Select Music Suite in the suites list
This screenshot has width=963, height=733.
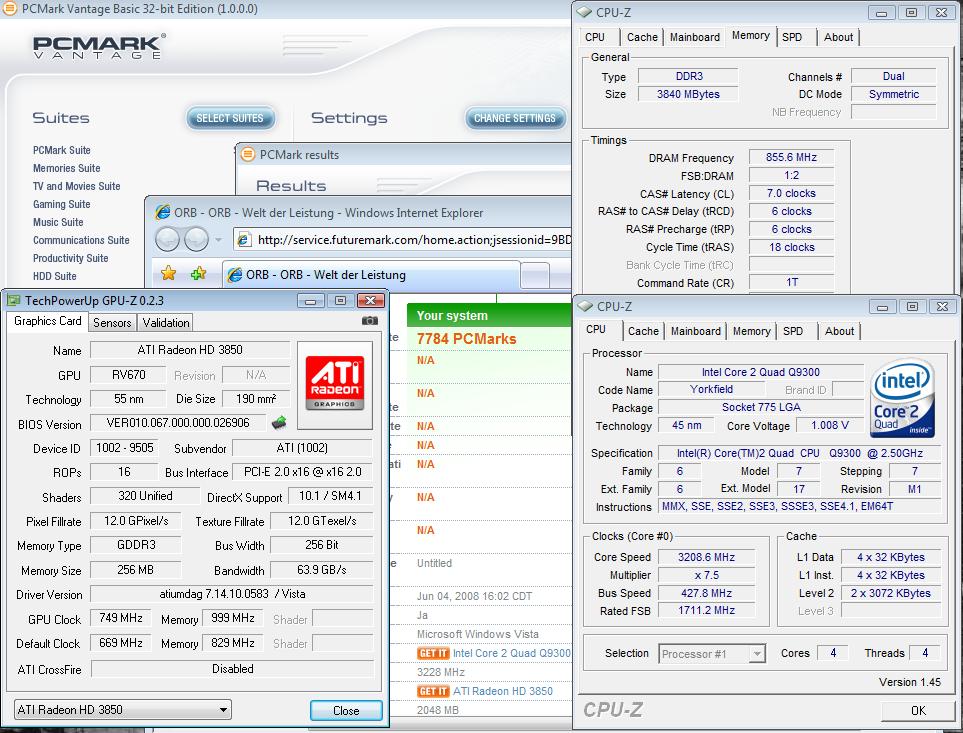coord(58,222)
